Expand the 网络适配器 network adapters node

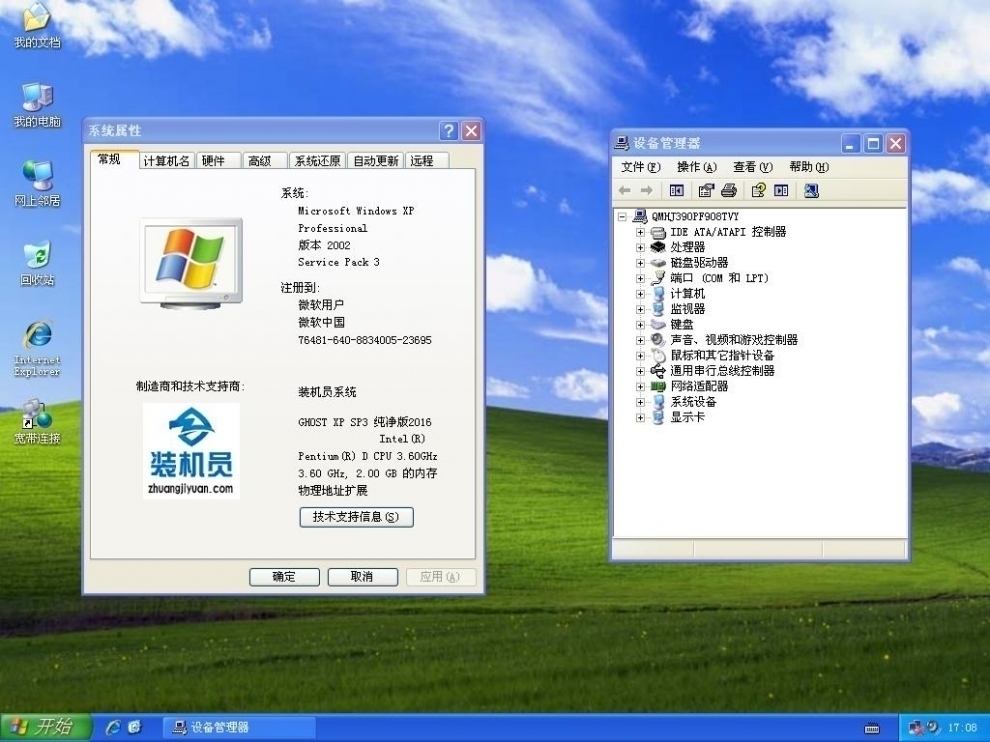[640, 386]
